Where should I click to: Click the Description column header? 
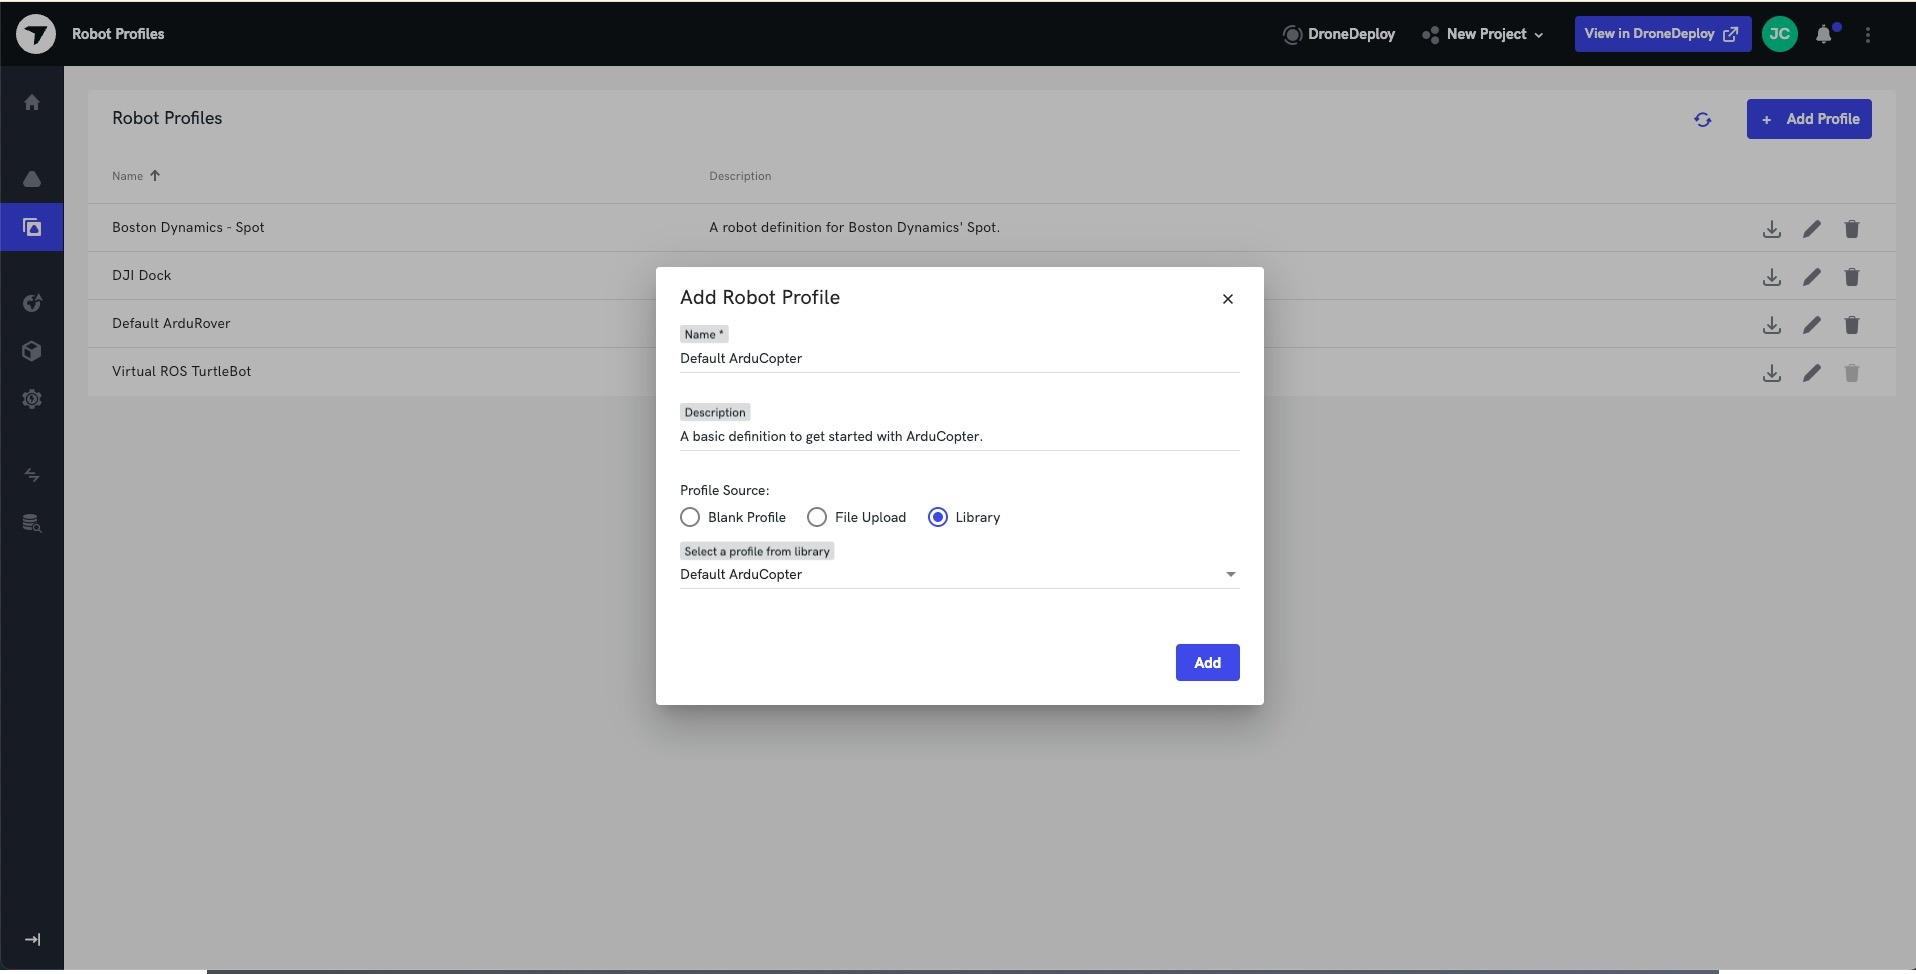(x=740, y=176)
